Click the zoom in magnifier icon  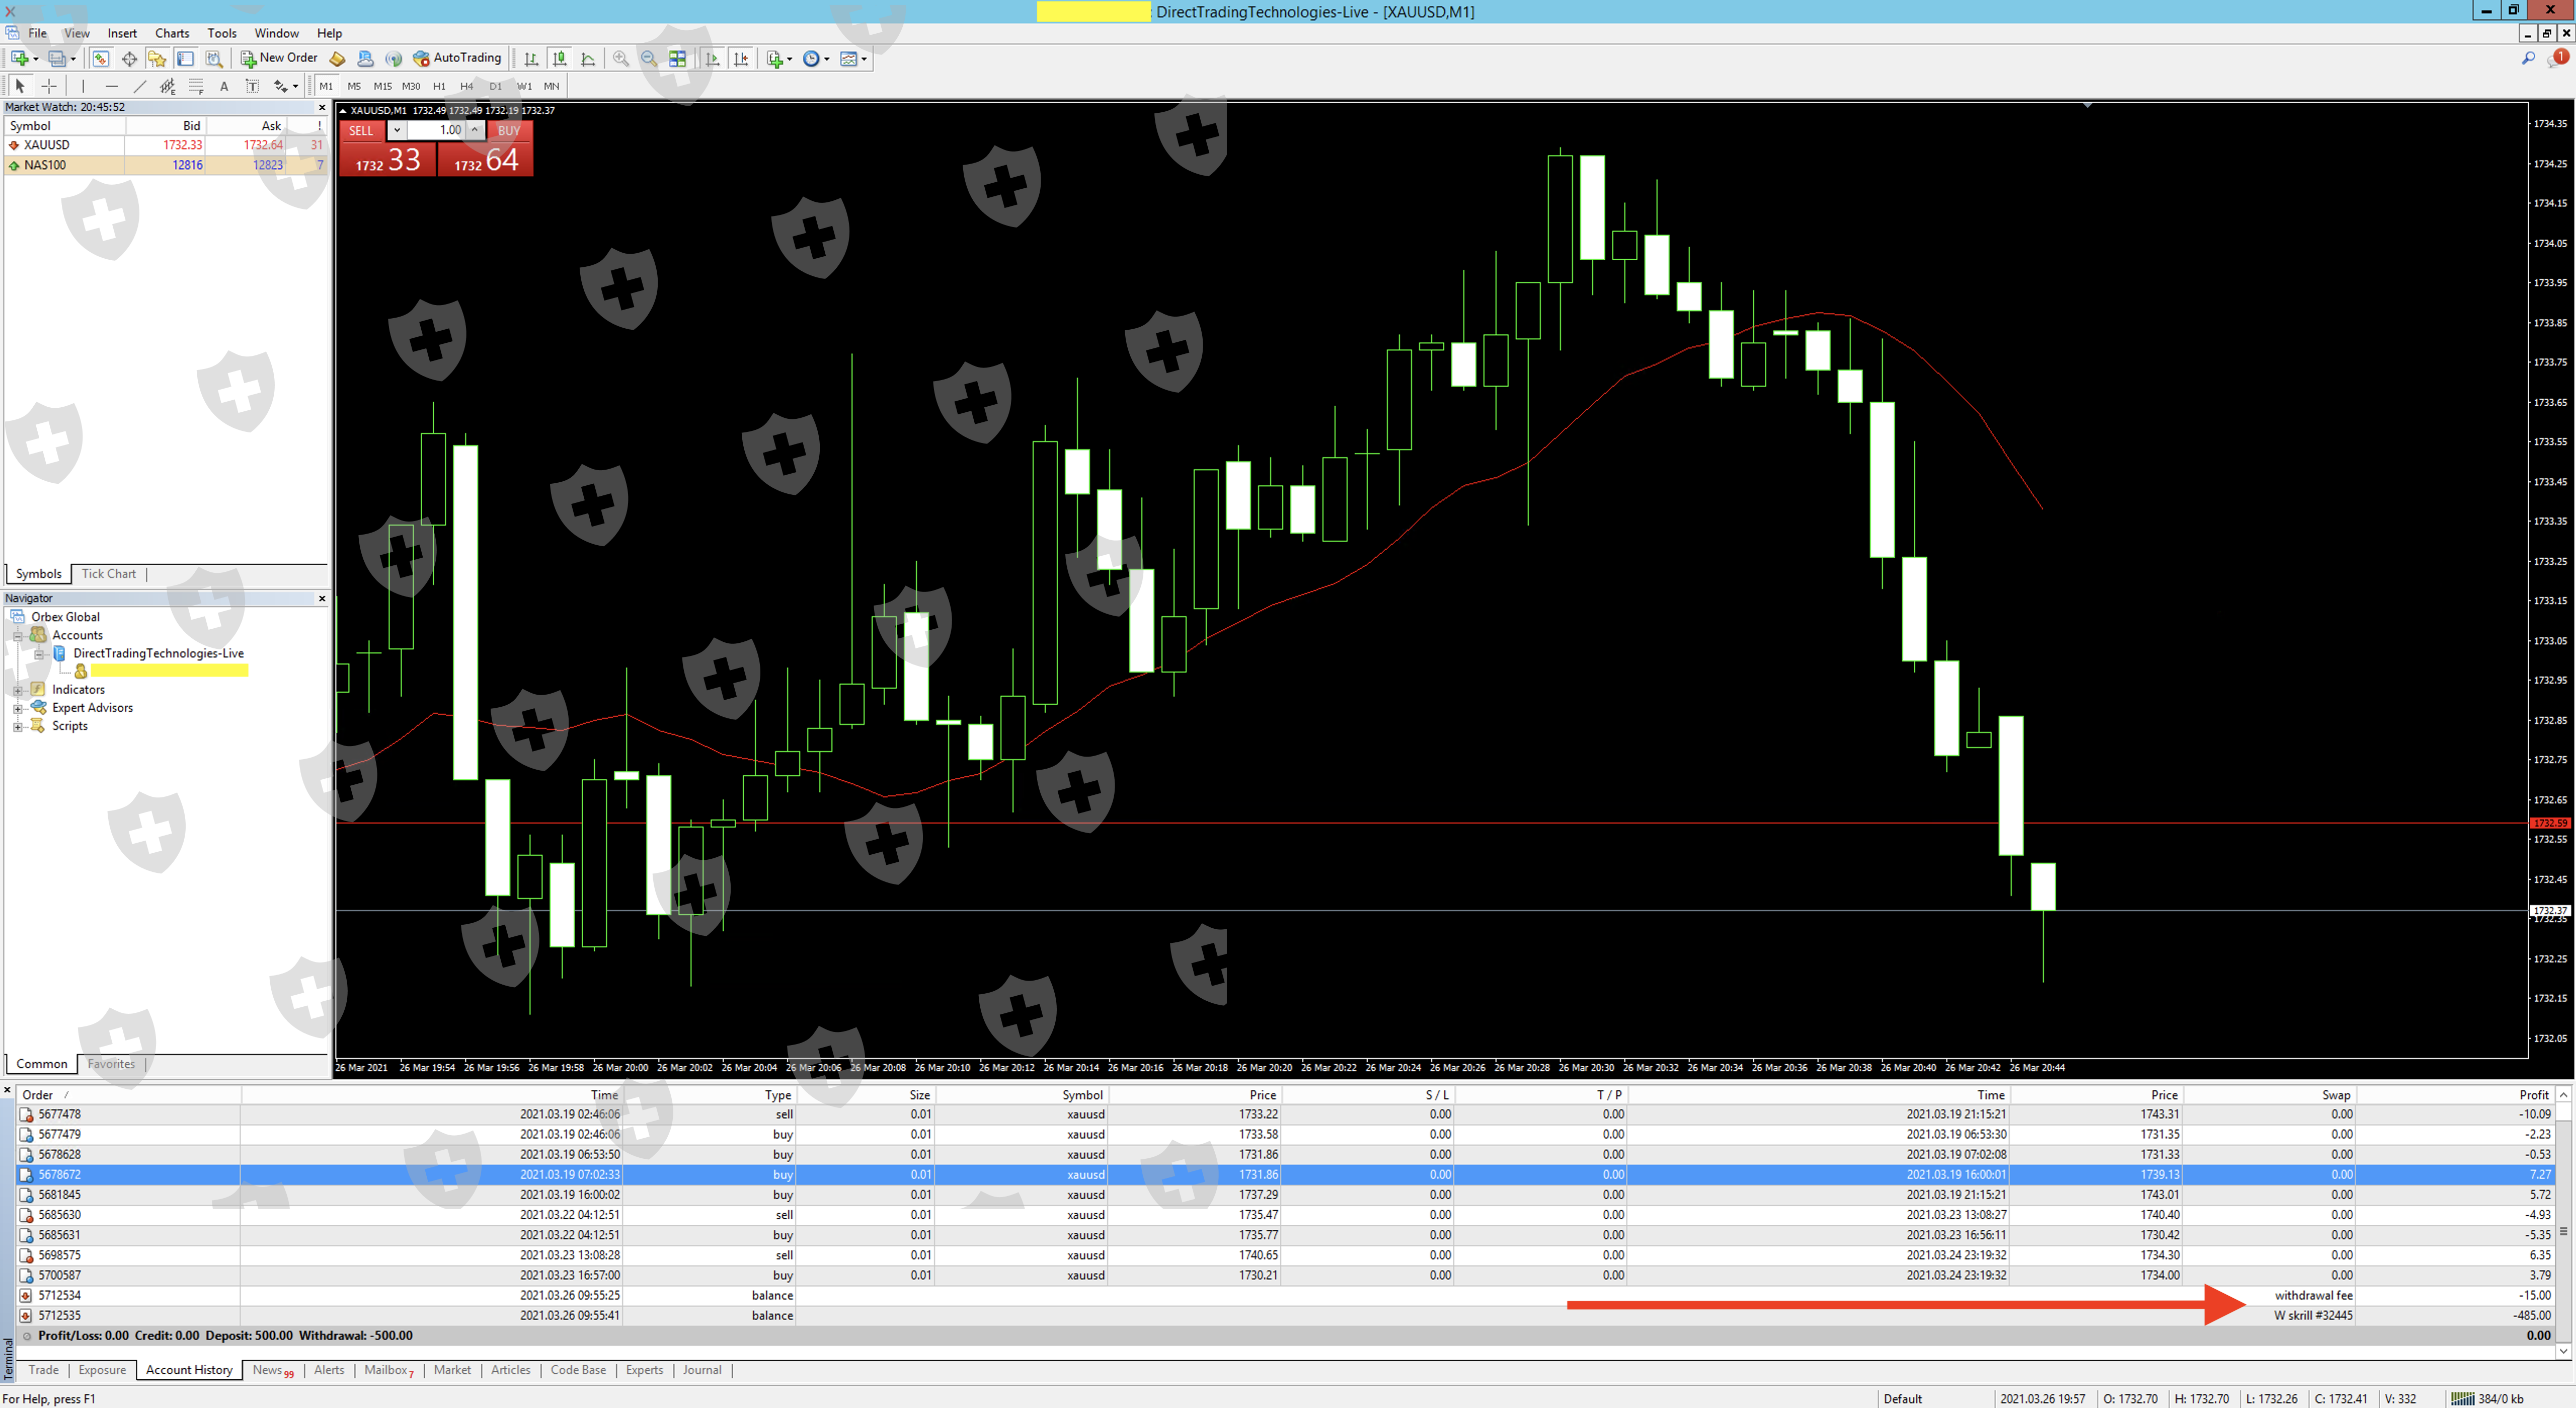(x=621, y=59)
